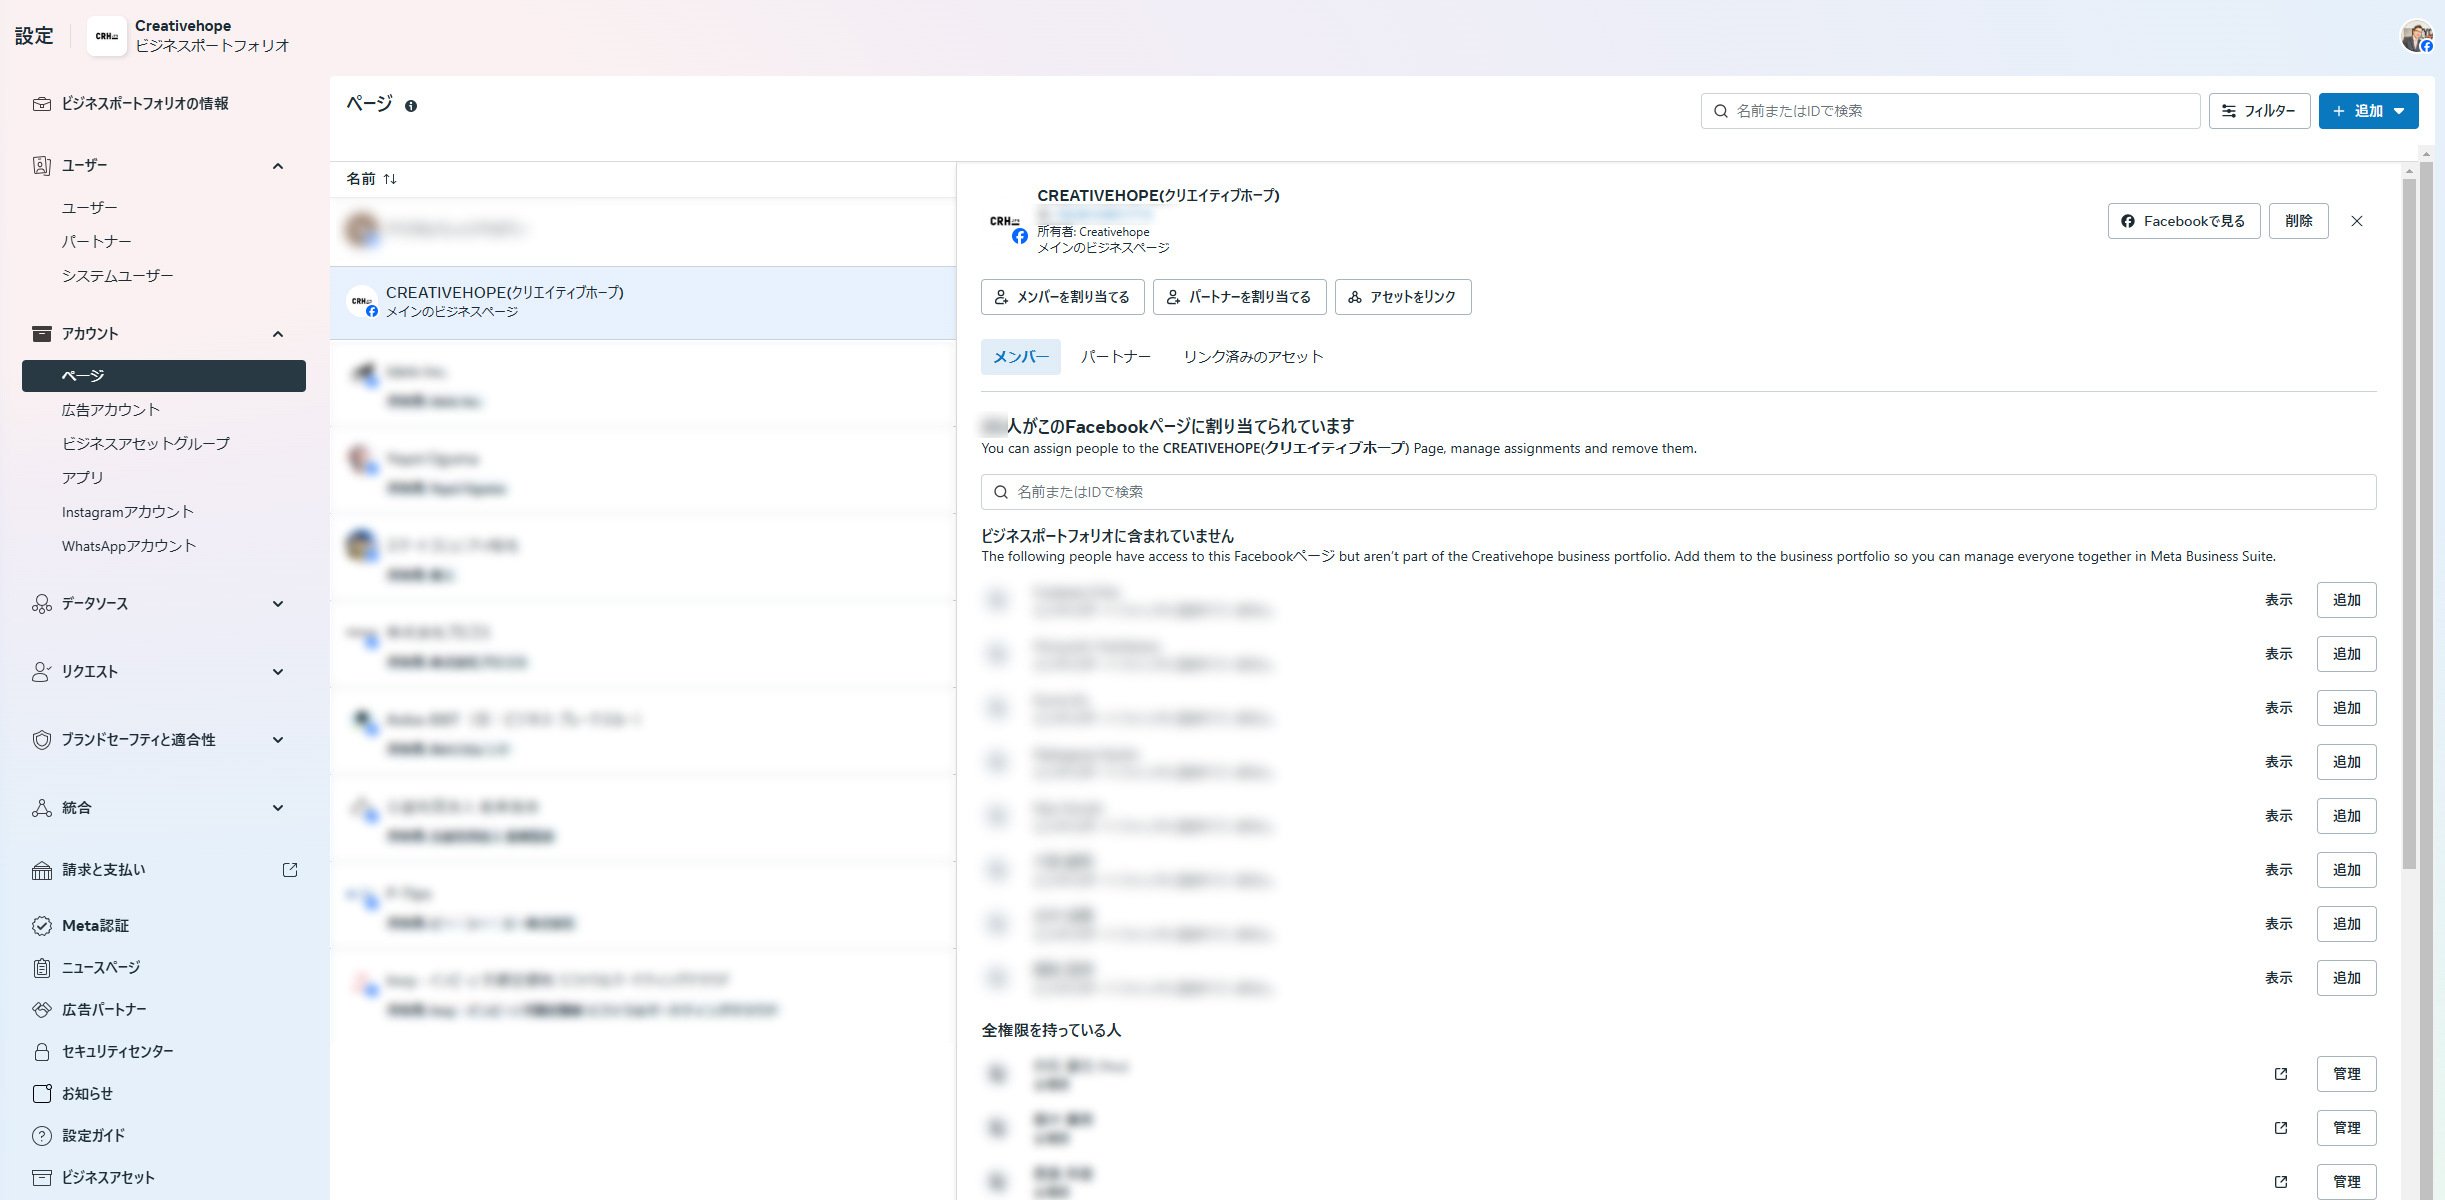This screenshot has width=2445, height=1200.
Task: Click the ビジネスアセット icon in sidebar
Action: (42, 1178)
